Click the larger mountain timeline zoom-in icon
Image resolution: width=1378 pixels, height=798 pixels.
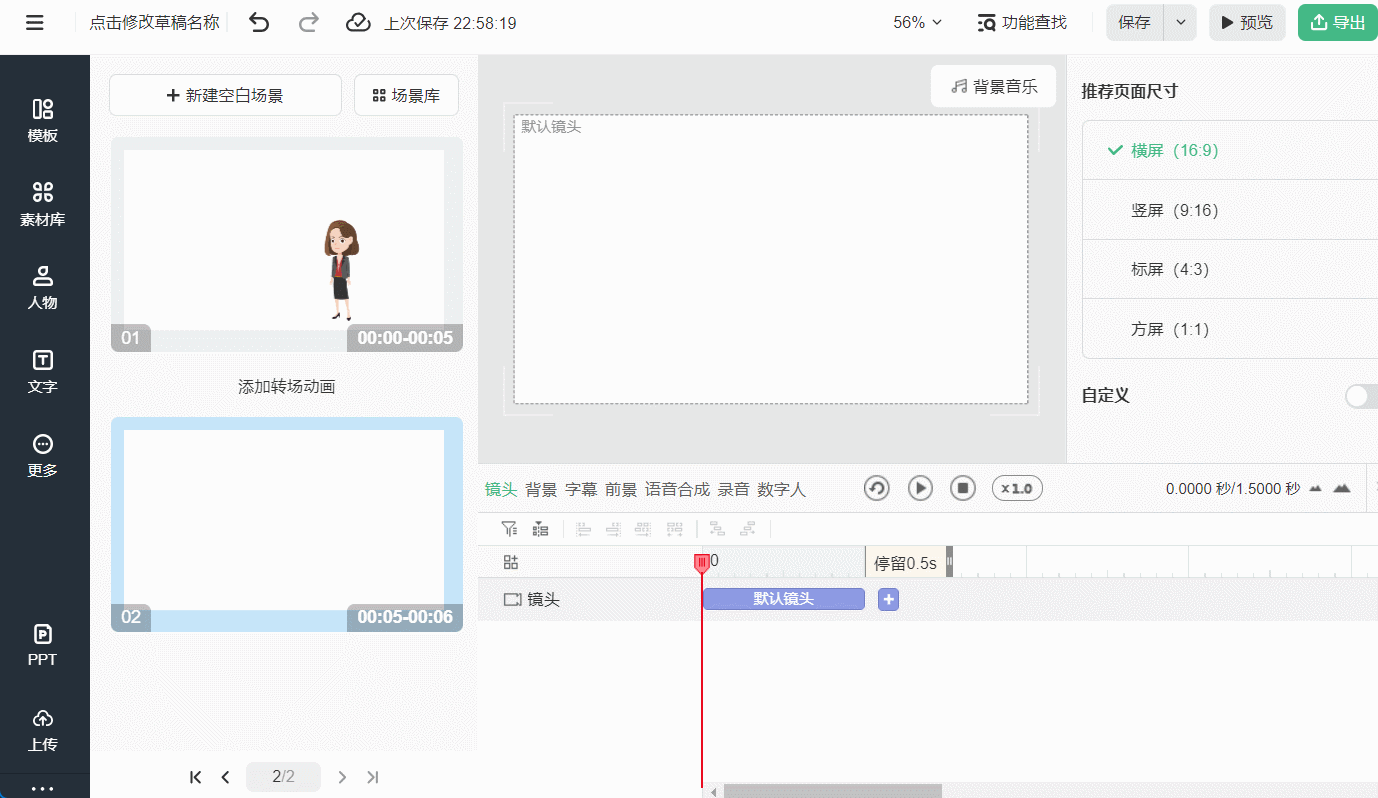point(1342,488)
